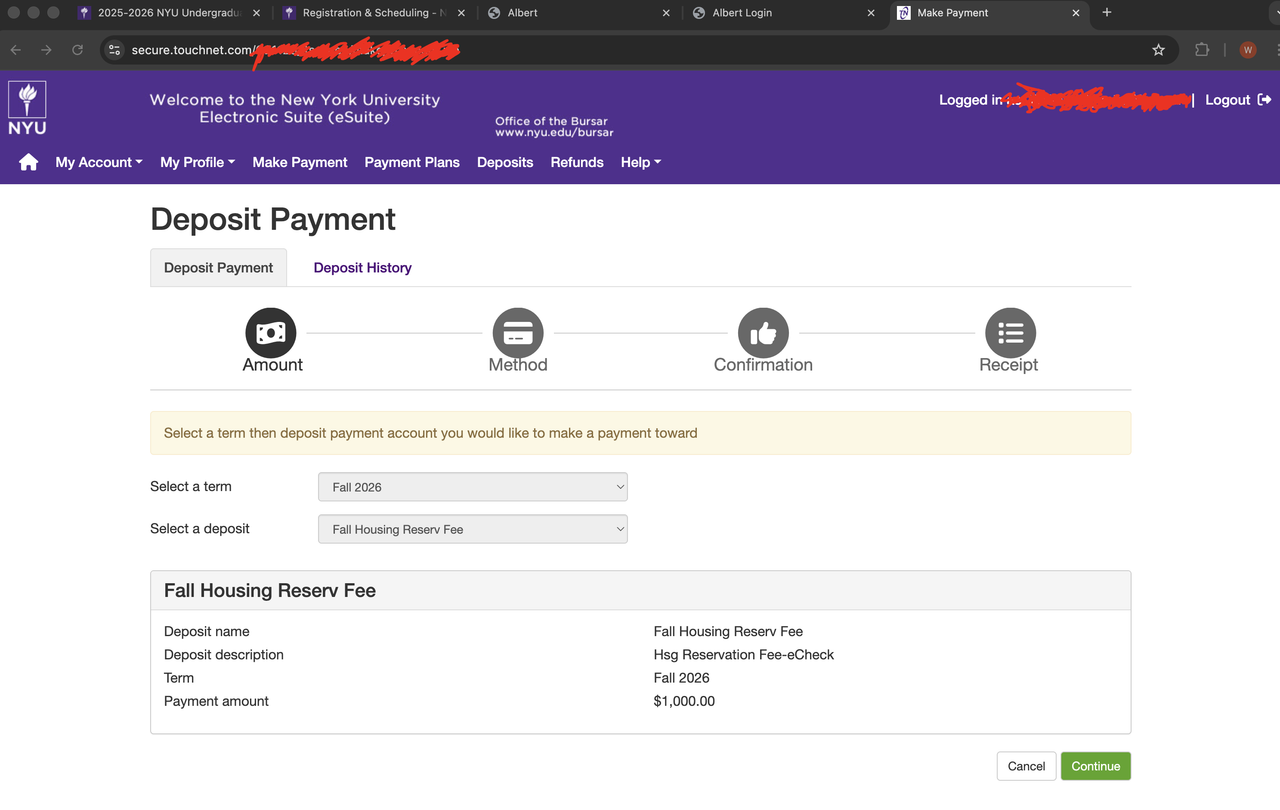1280x810 pixels.
Task: Close the Make Payment tab
Action: [1076, 13]
